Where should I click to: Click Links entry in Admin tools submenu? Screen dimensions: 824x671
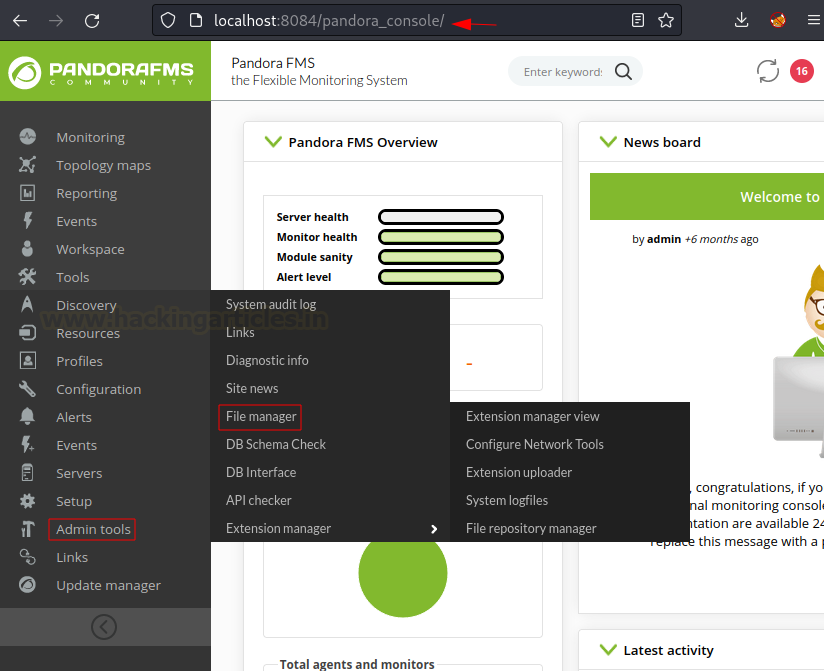(x=240, y=333)
